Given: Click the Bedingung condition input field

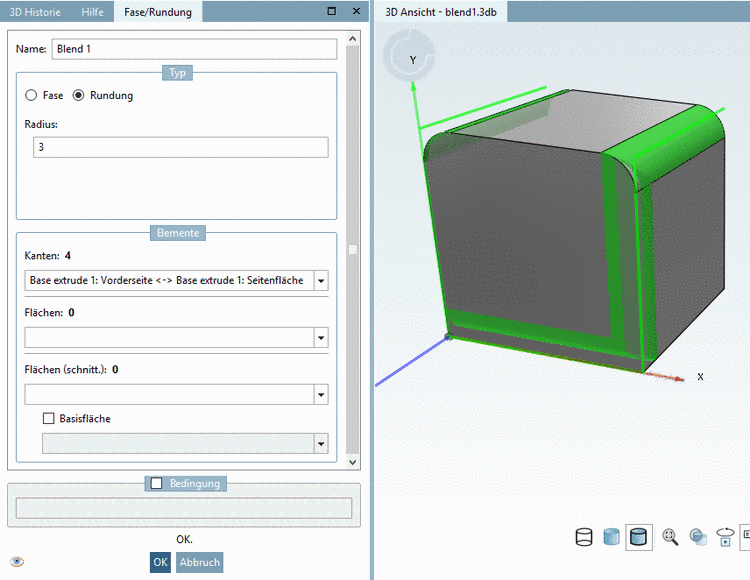Looking at the screenshot, I should click(184, 508).
